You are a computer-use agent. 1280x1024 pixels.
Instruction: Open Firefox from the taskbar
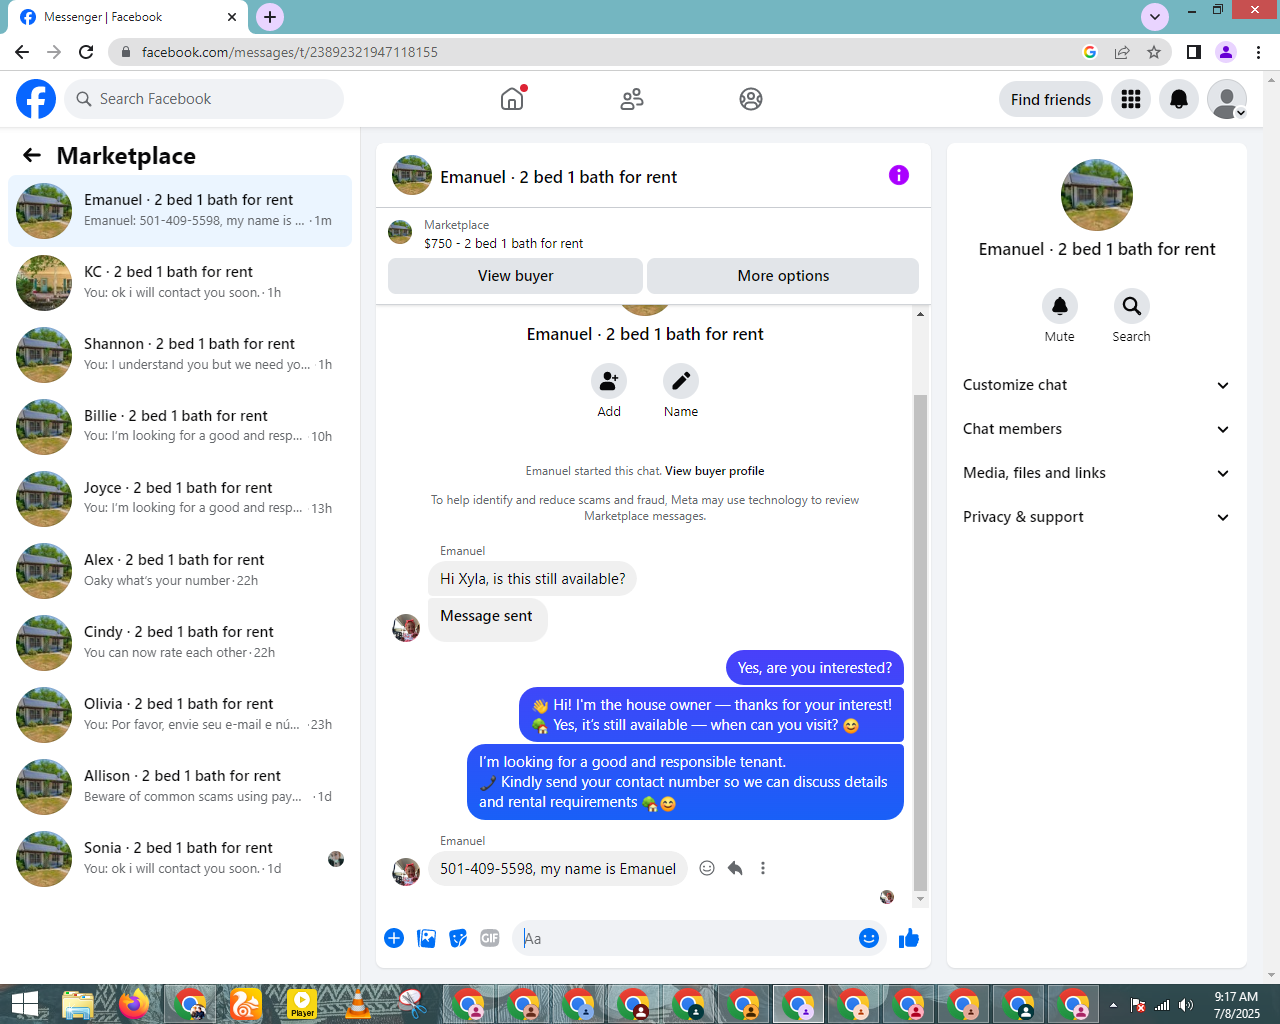click(134, 1004)
